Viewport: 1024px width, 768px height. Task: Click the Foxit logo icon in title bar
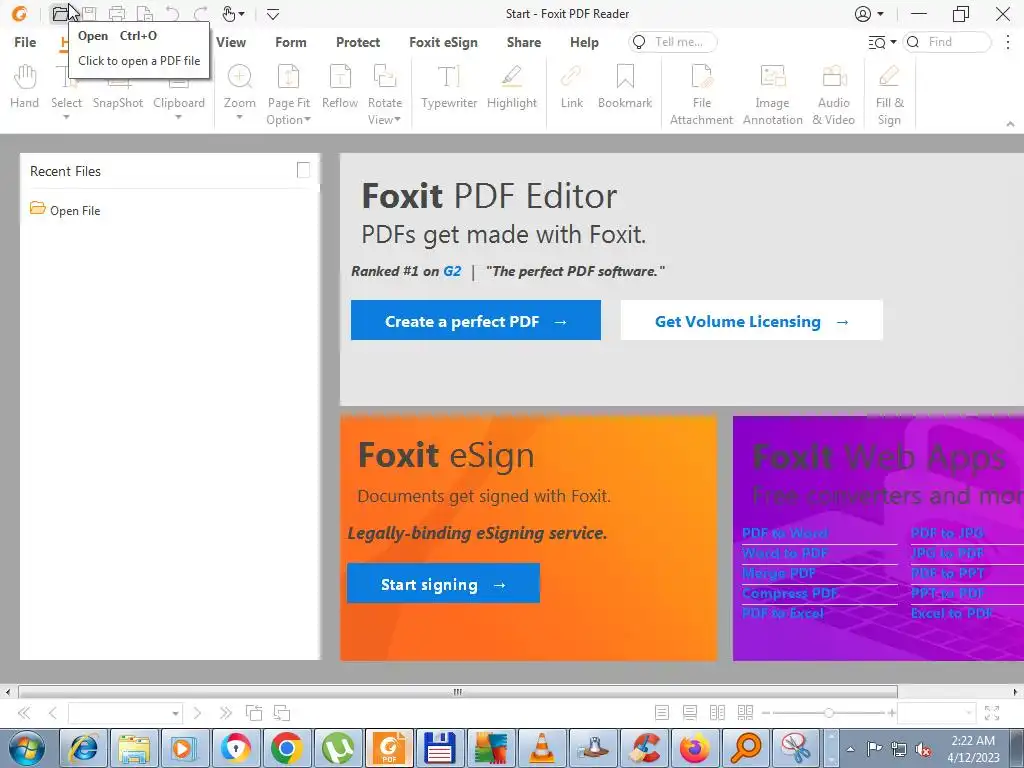pyautogui.click(x=20, y=13)
